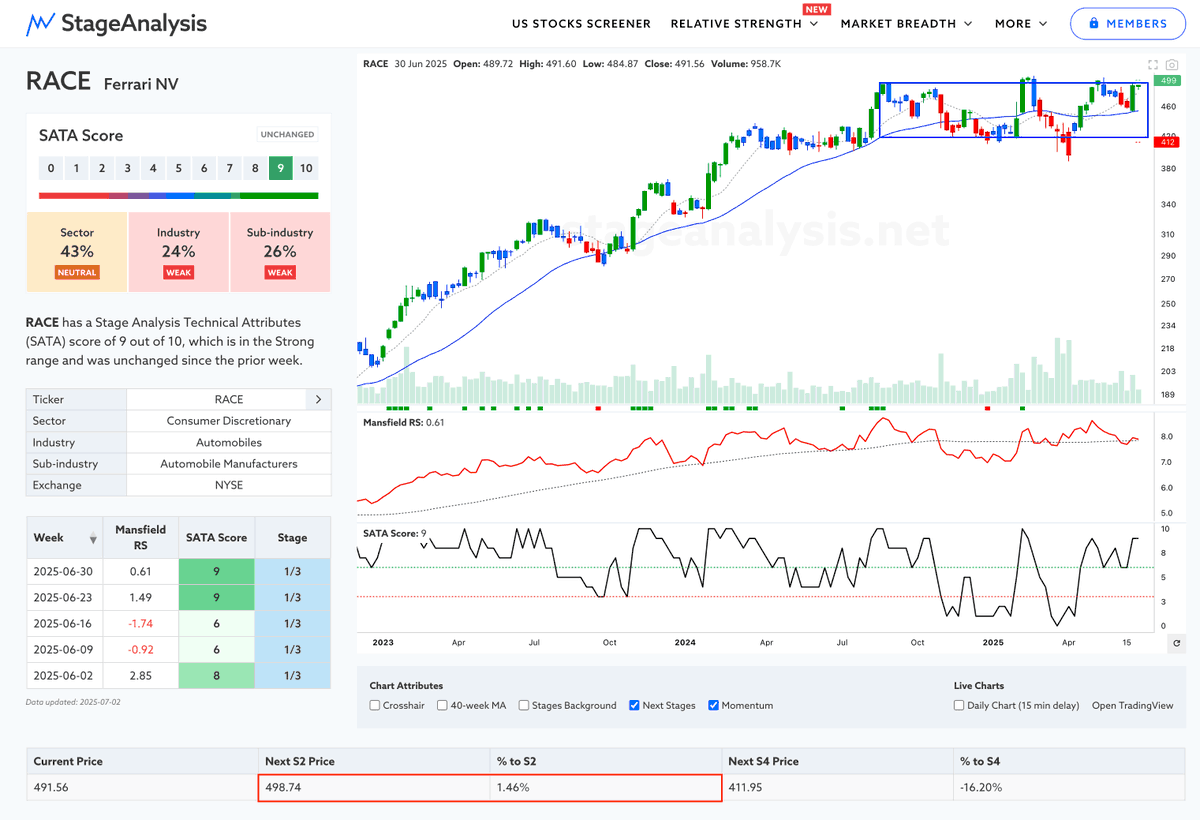This screenshot has width=1200, height=820.
Task: Reset the chart view with the refresh icon
Action: click(1176, 643)
